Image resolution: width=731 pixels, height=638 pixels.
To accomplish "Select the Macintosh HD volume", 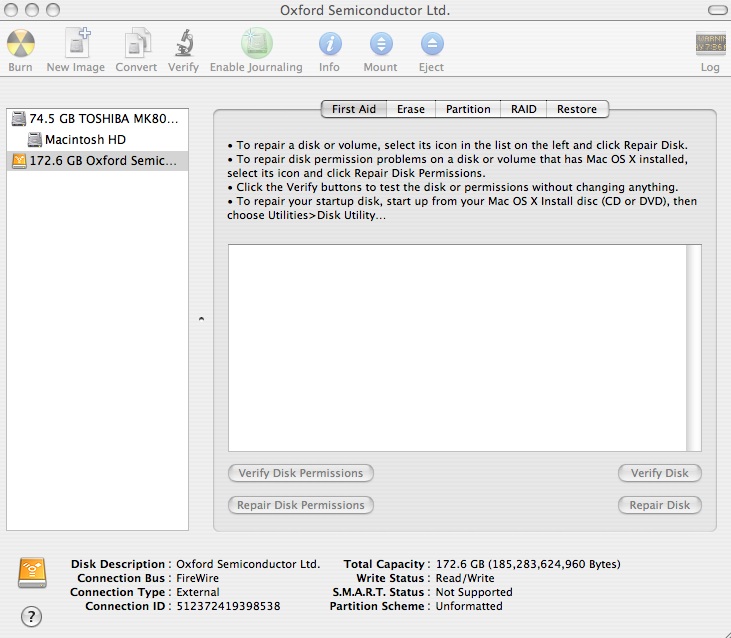I will click(97, 139).
